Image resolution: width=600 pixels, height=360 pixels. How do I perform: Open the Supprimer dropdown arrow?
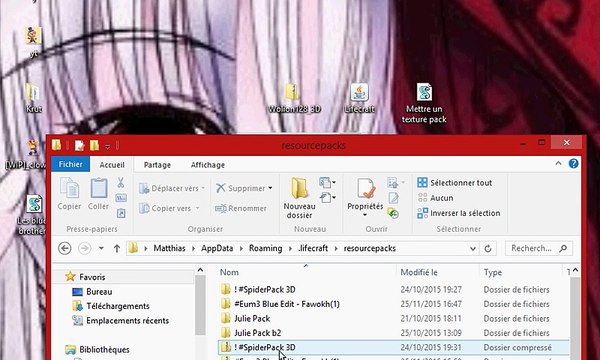270,188
